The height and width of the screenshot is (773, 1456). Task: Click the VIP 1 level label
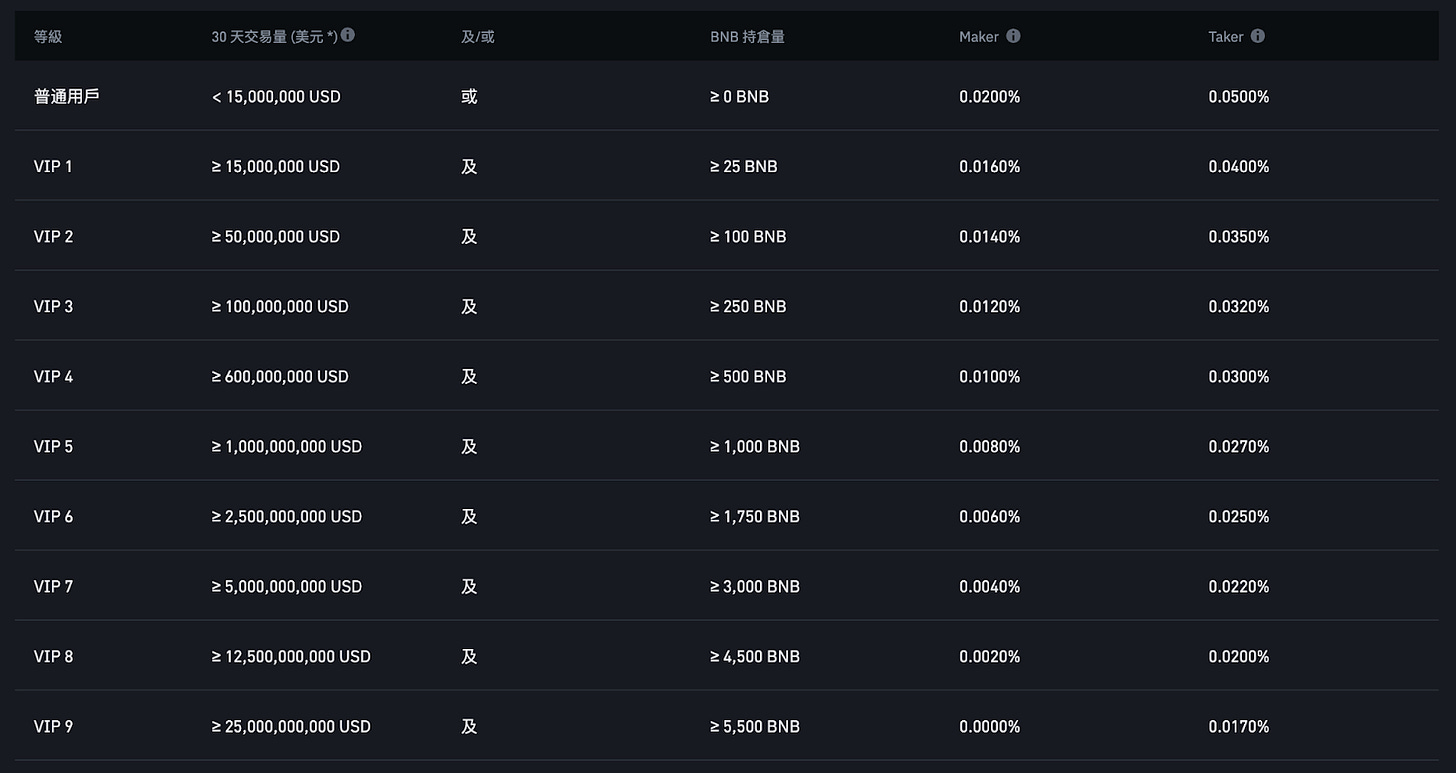tap(53, 167)
